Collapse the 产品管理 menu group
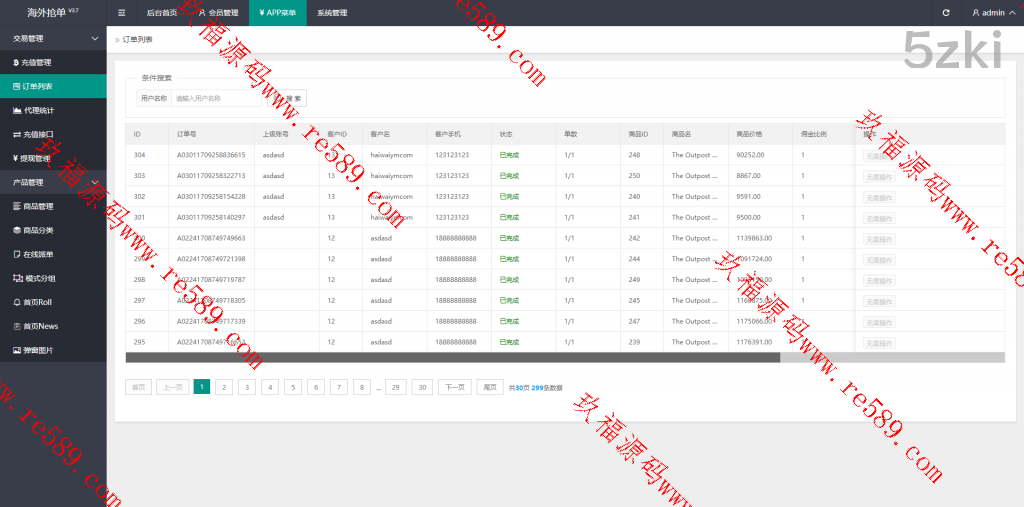1024x507 pixels. (x=53, y=182)
